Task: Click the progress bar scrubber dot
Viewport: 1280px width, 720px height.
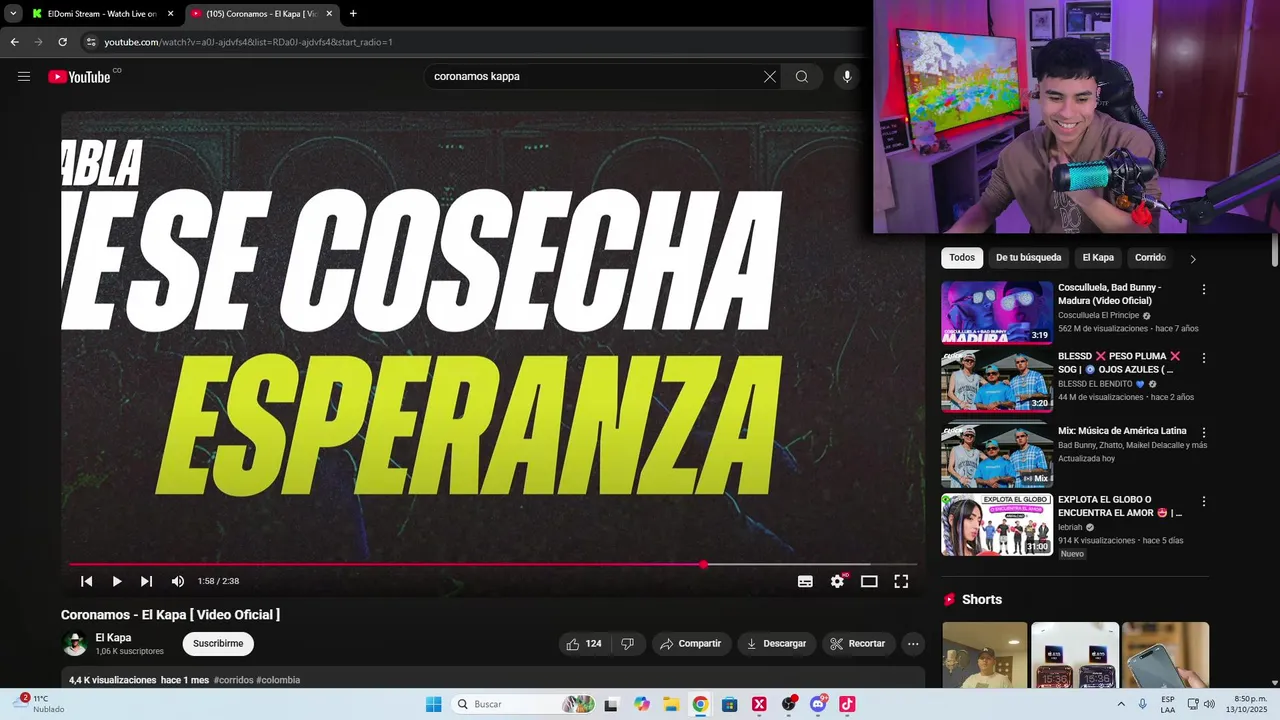Action: tap(703, 564)
